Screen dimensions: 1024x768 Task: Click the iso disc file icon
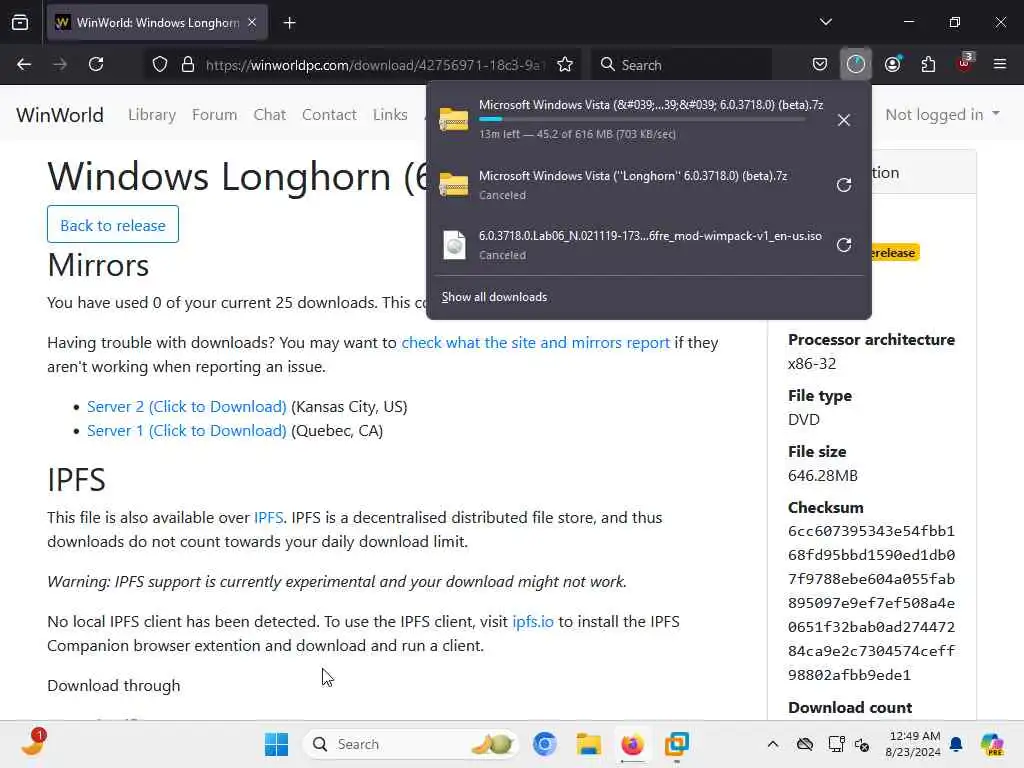[454, 245]
